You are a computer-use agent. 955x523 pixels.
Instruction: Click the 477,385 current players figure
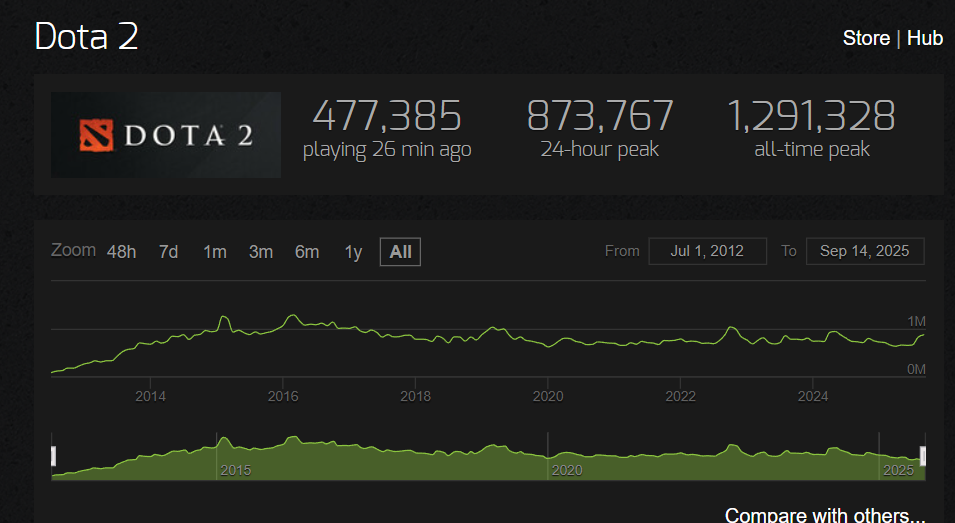point(387,116)
